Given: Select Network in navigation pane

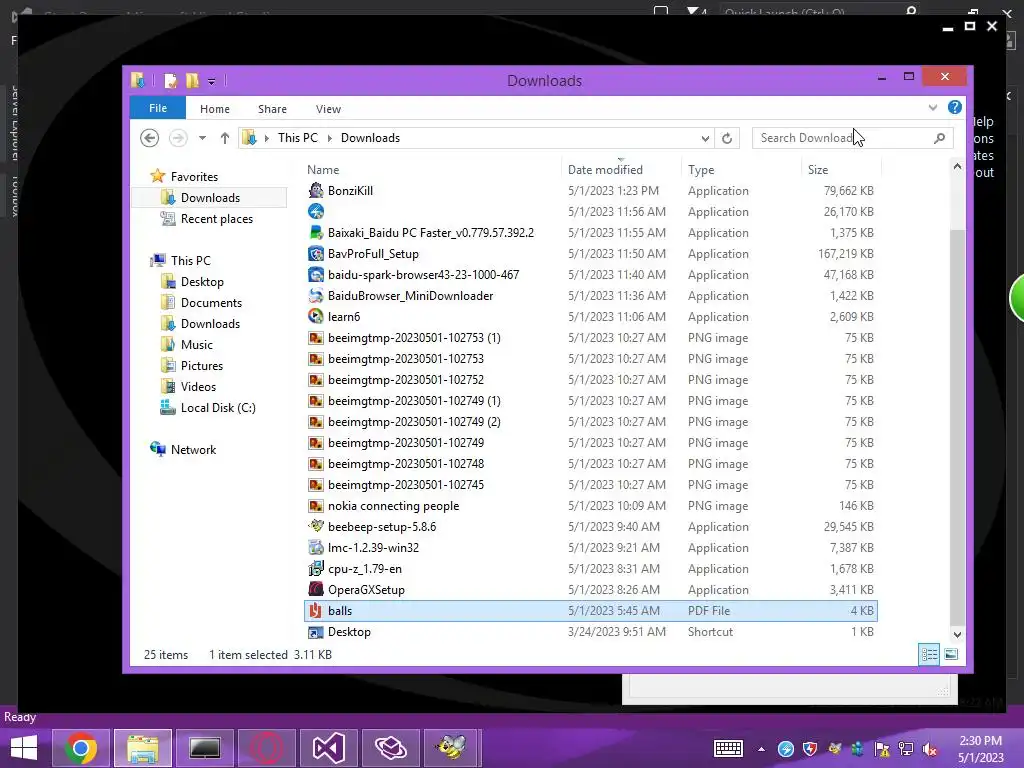Looking at the screenshot, I should click(x=193, y=450).
